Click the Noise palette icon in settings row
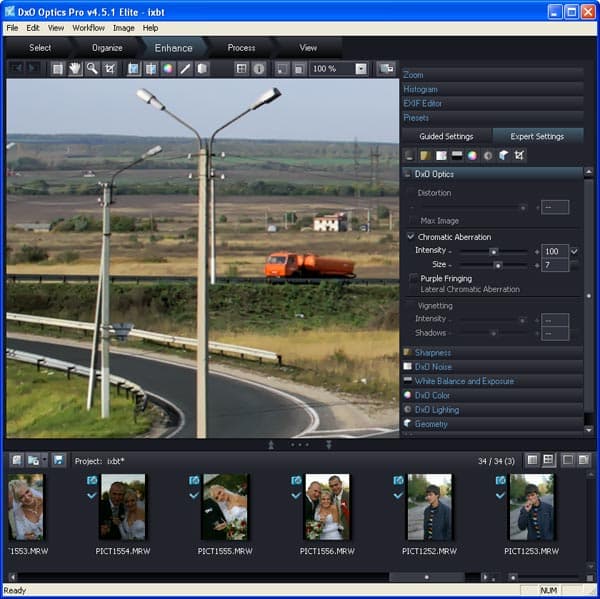 click(x=441, y=155)
